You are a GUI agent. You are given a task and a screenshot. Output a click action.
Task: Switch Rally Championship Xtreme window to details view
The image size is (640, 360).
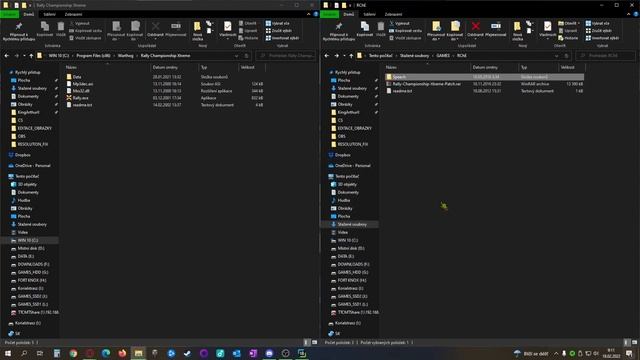point(307,342)
